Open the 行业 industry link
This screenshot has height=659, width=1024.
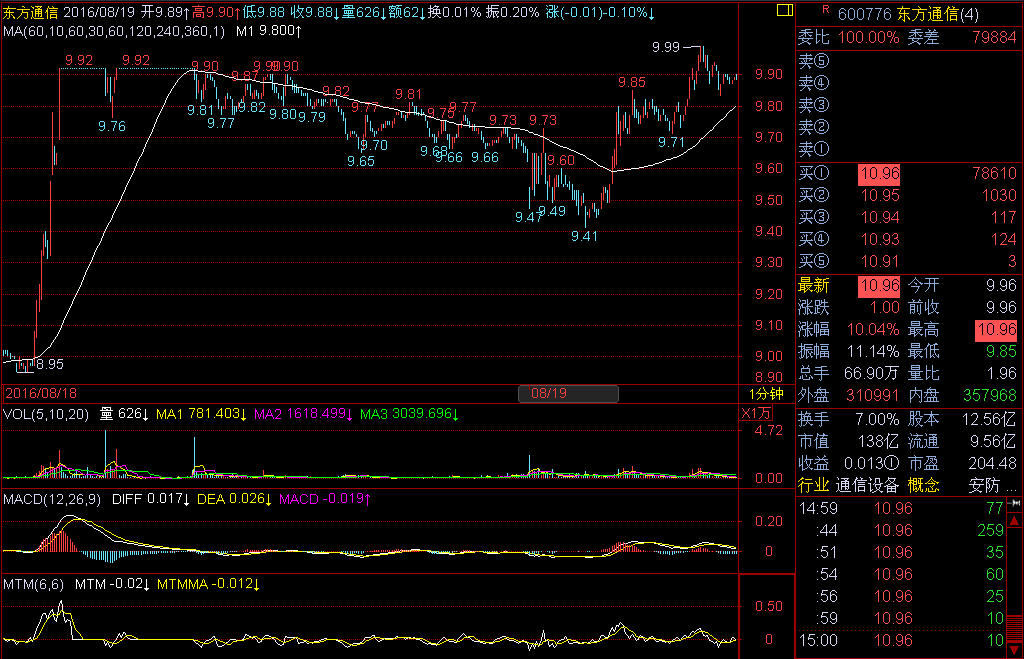[814, 485]
